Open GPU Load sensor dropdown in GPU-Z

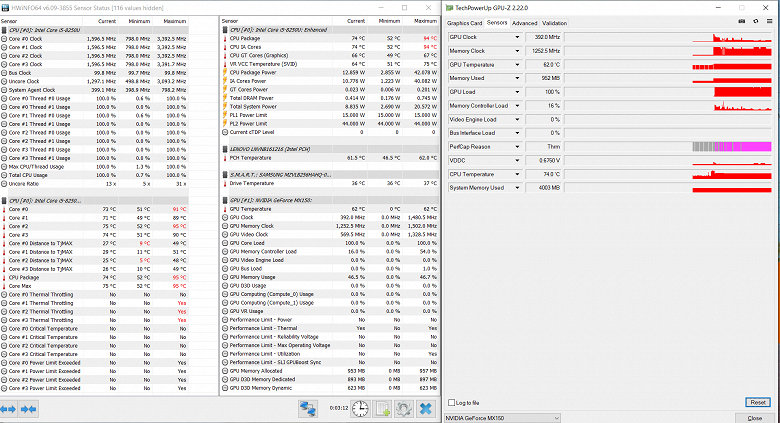click(x=517, y=92)
